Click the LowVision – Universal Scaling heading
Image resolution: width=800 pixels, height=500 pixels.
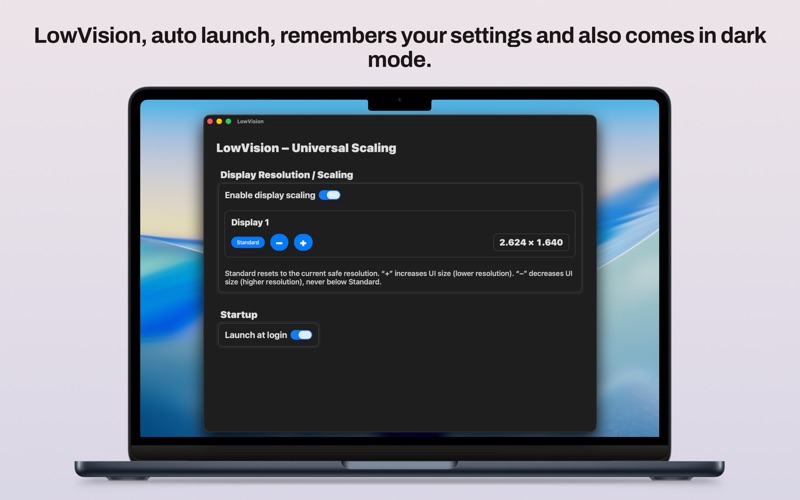[306, 148]
